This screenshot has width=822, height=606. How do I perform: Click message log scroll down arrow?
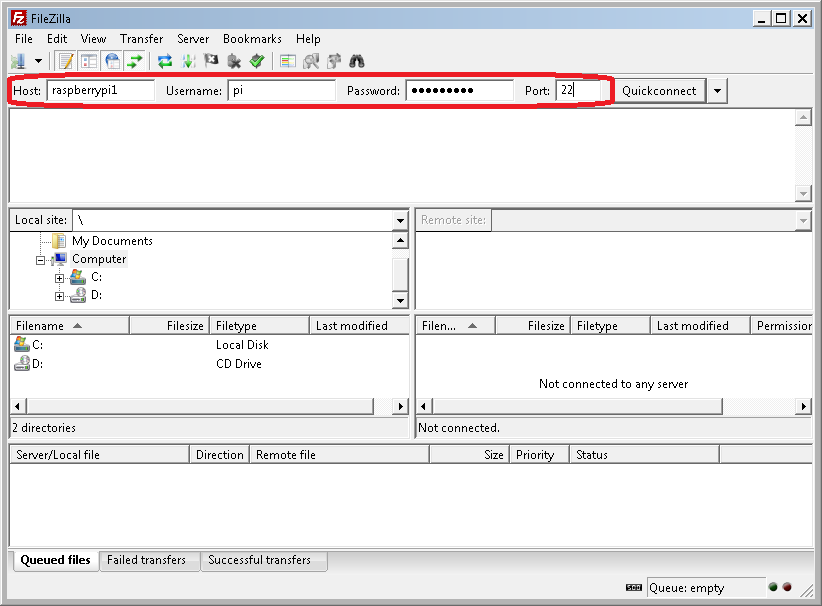803,193
